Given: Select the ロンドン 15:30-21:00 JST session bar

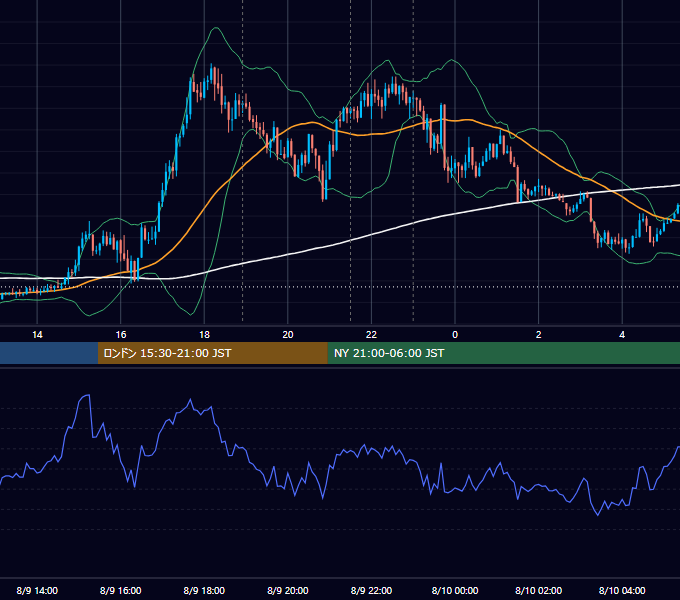Looking at the screenshot, I should pos(212,353).
